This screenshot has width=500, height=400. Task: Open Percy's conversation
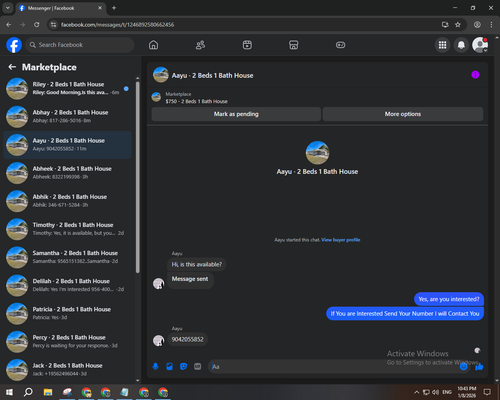coord(68,342)
